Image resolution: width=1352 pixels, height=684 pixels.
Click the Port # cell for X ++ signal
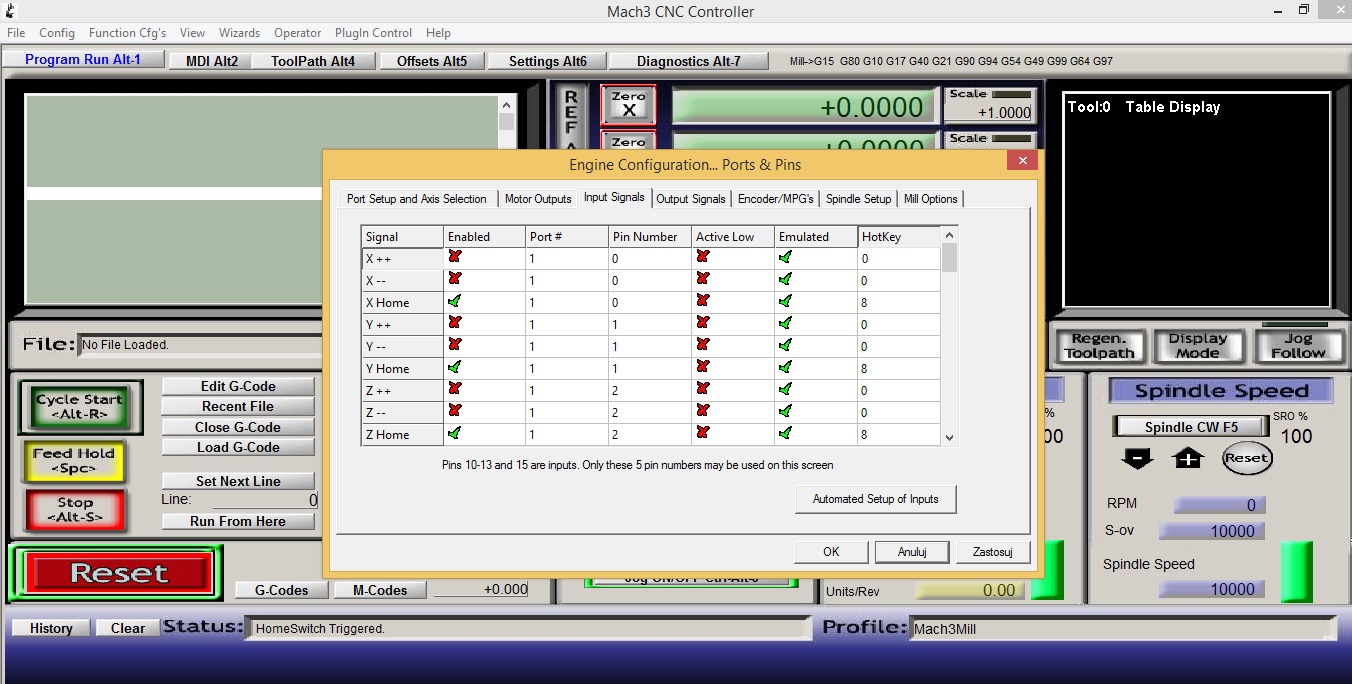(567, 258)
